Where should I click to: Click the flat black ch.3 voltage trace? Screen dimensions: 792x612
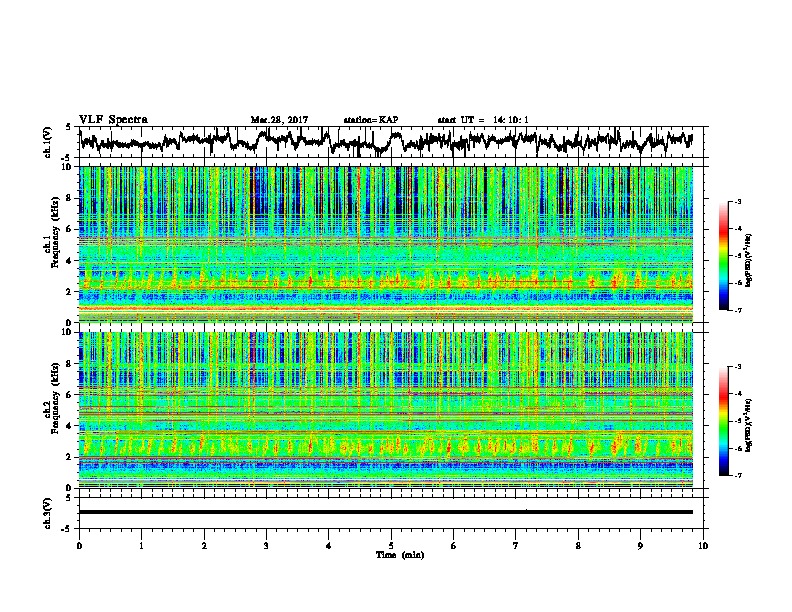click(386, 512)
